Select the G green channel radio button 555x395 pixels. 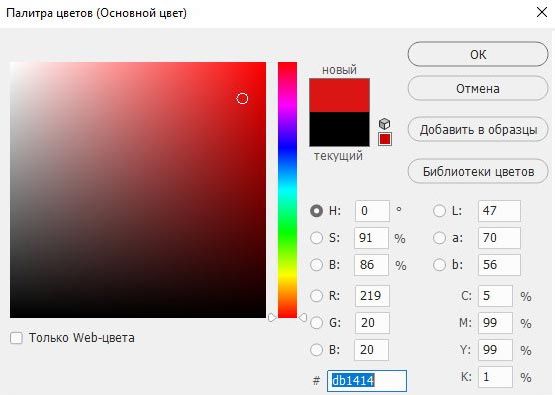[x=316, y=322]
